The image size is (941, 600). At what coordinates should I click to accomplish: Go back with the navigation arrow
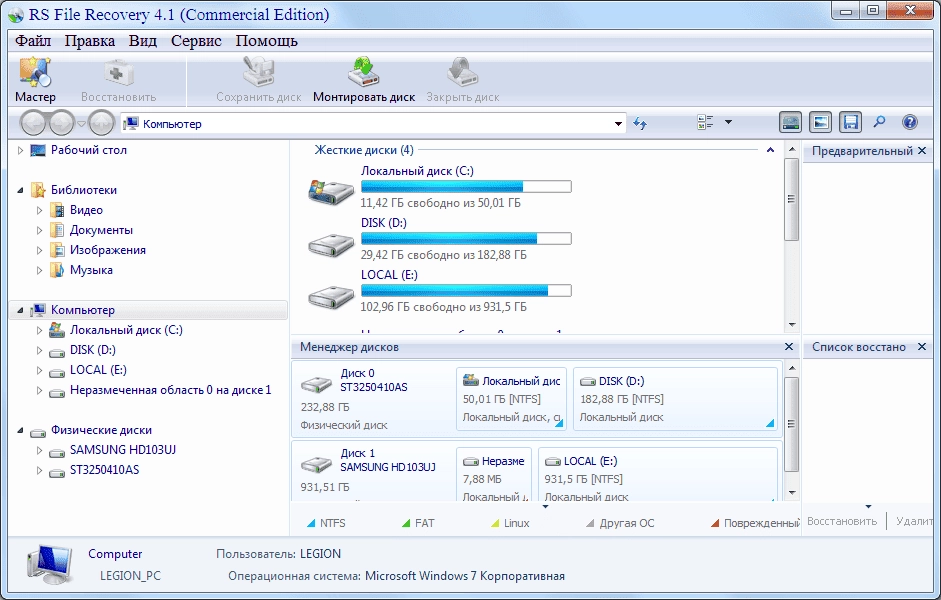(x=32, y=123)
